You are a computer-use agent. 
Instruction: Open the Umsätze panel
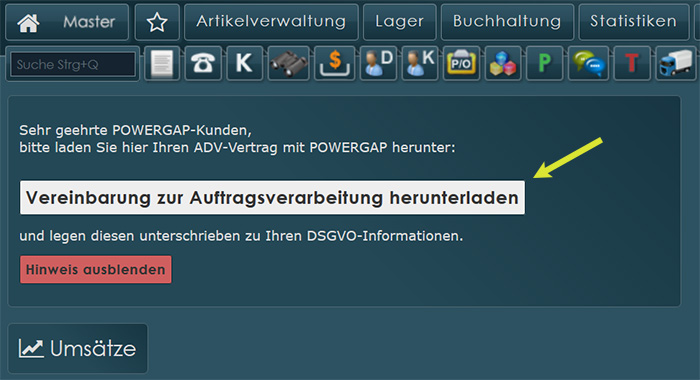pyautogui.click(x=78, y=348)
